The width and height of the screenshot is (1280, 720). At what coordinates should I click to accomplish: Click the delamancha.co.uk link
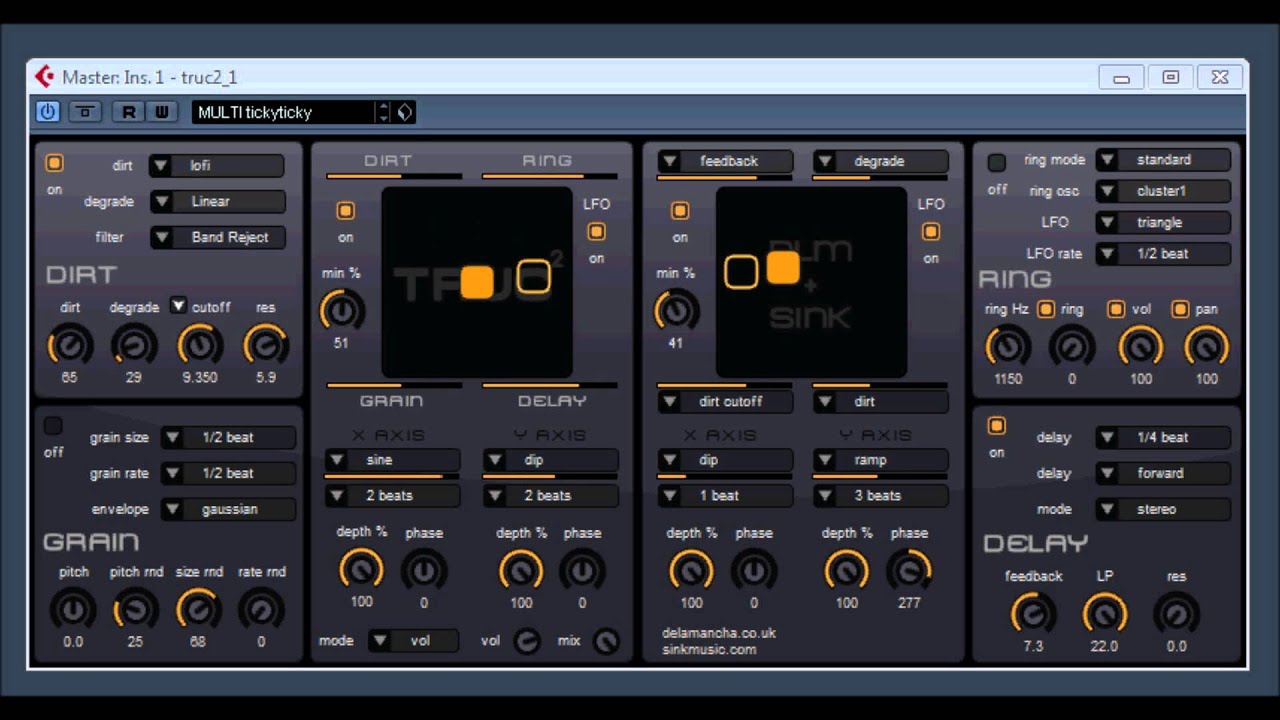(718, 633)
